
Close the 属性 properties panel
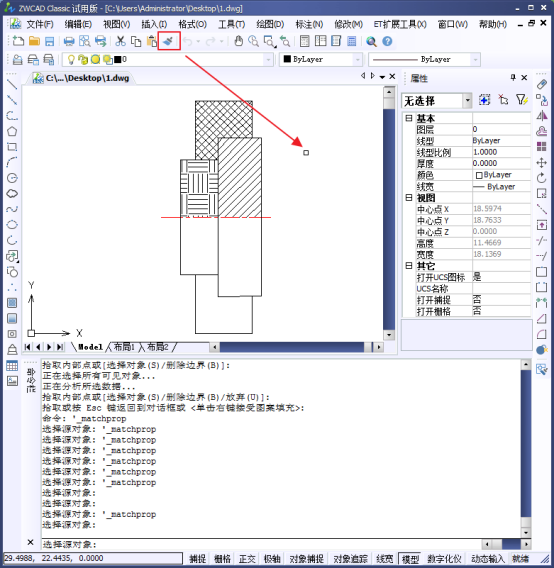524,78
